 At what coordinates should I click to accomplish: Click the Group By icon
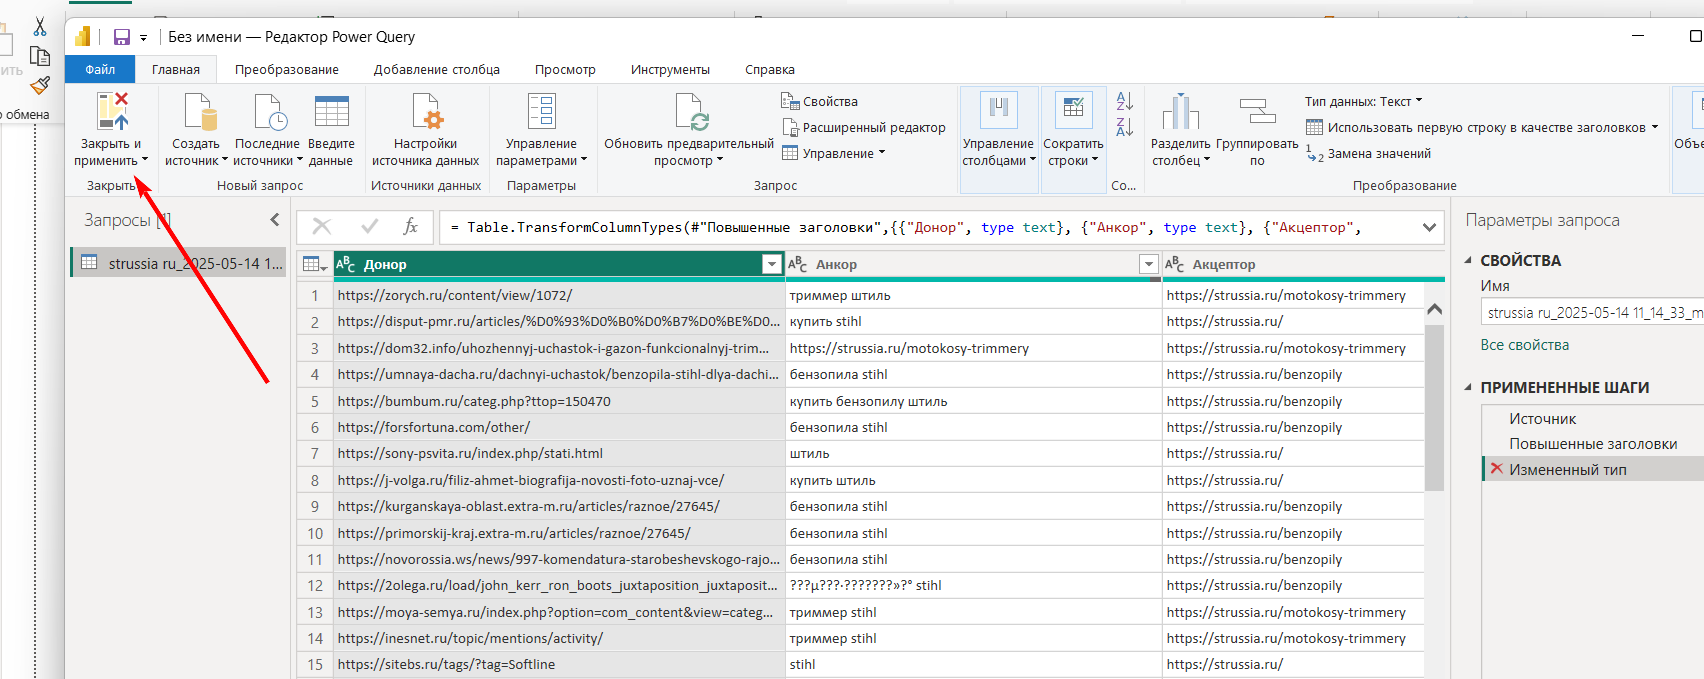(1257, 112)
